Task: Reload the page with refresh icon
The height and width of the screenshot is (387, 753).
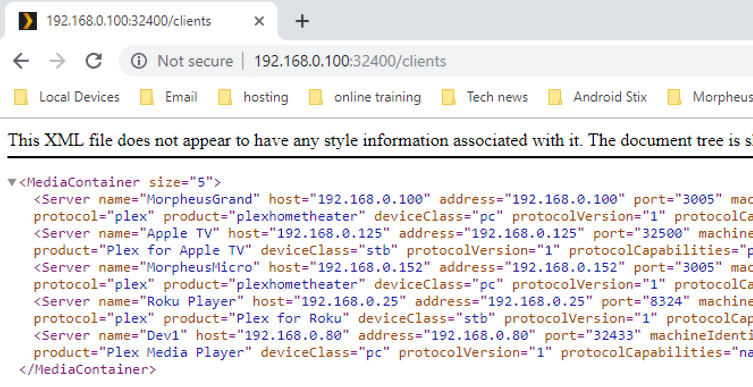Action: point(94,61)
